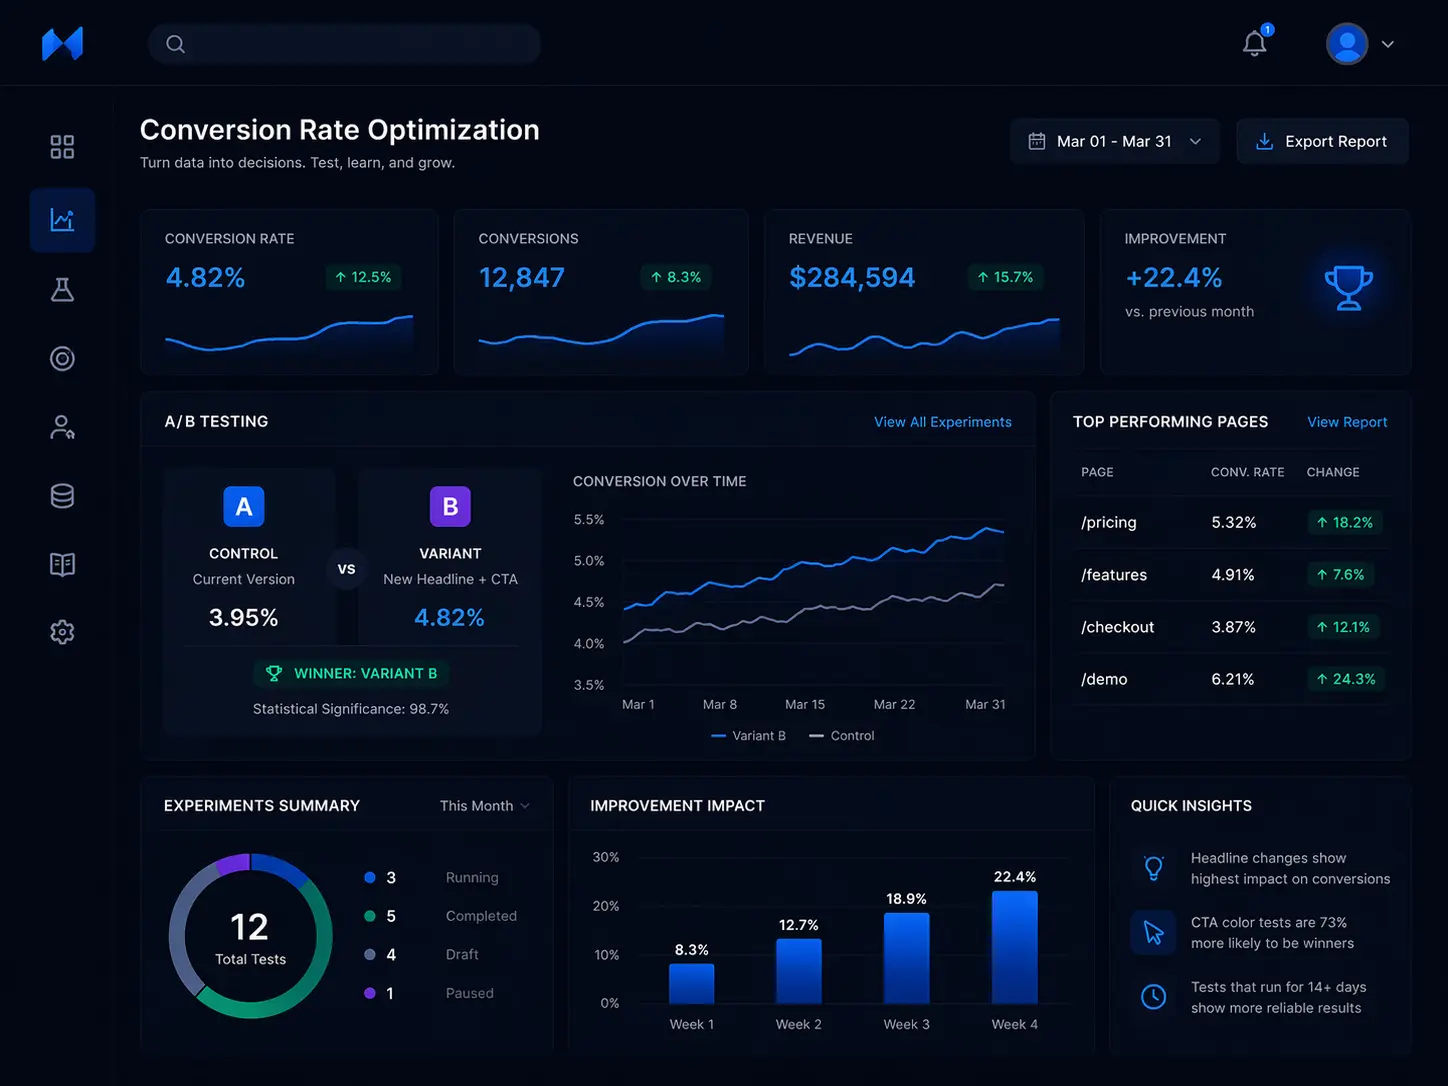
Task: Select the goals target icon in sidebar
Action: tap(62, 358)
